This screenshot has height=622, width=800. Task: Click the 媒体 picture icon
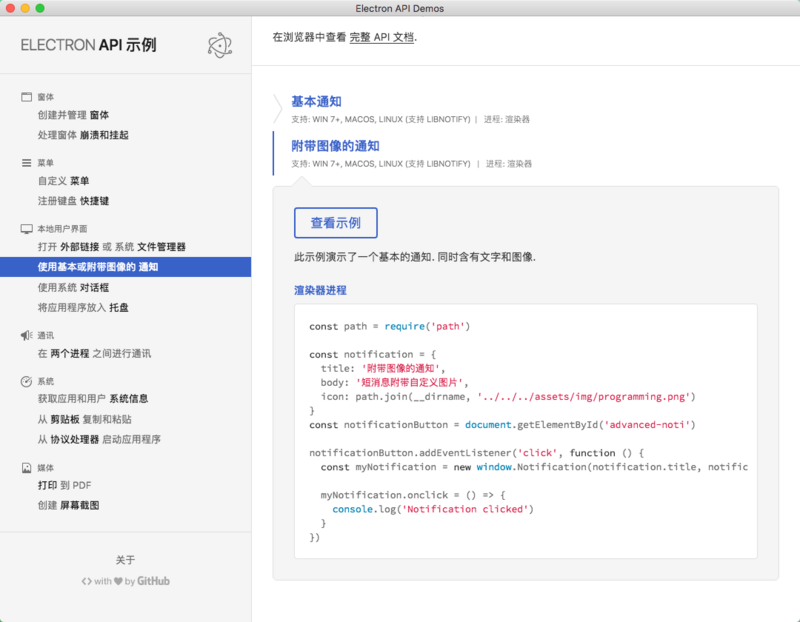[27, 468]
